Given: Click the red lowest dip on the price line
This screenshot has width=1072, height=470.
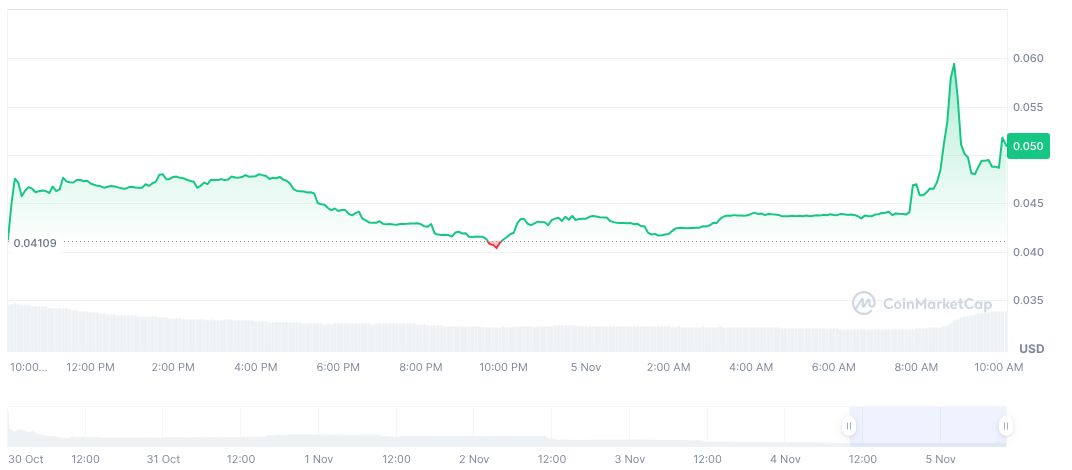Looking at the screenshot, I should (495, 245).
